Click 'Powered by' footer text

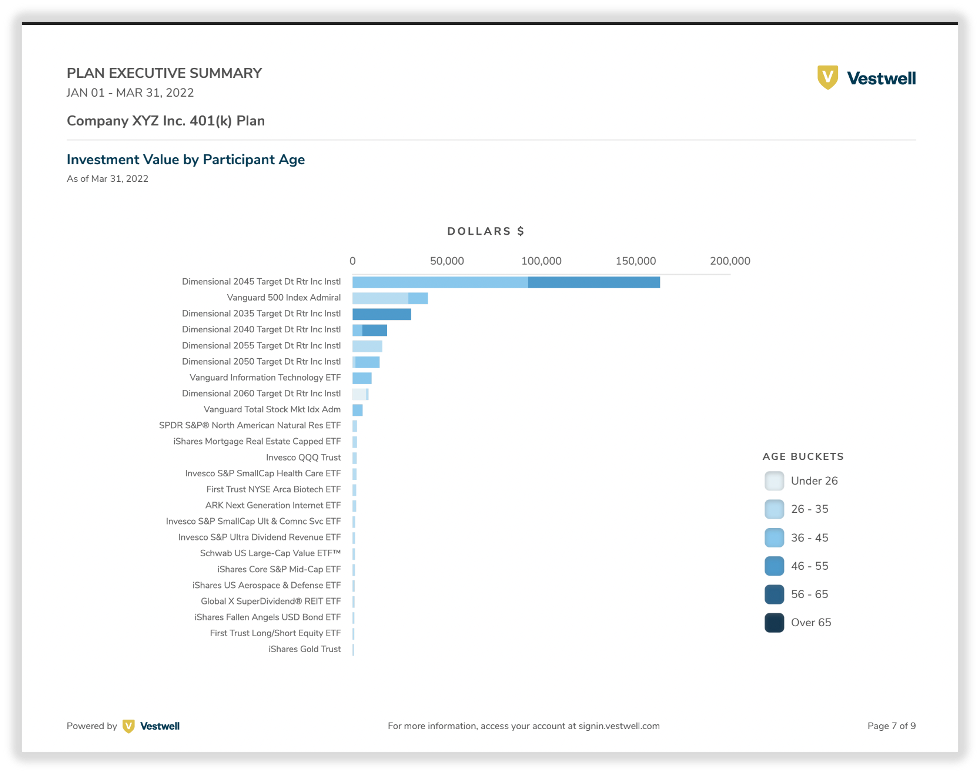click(92, 726)
